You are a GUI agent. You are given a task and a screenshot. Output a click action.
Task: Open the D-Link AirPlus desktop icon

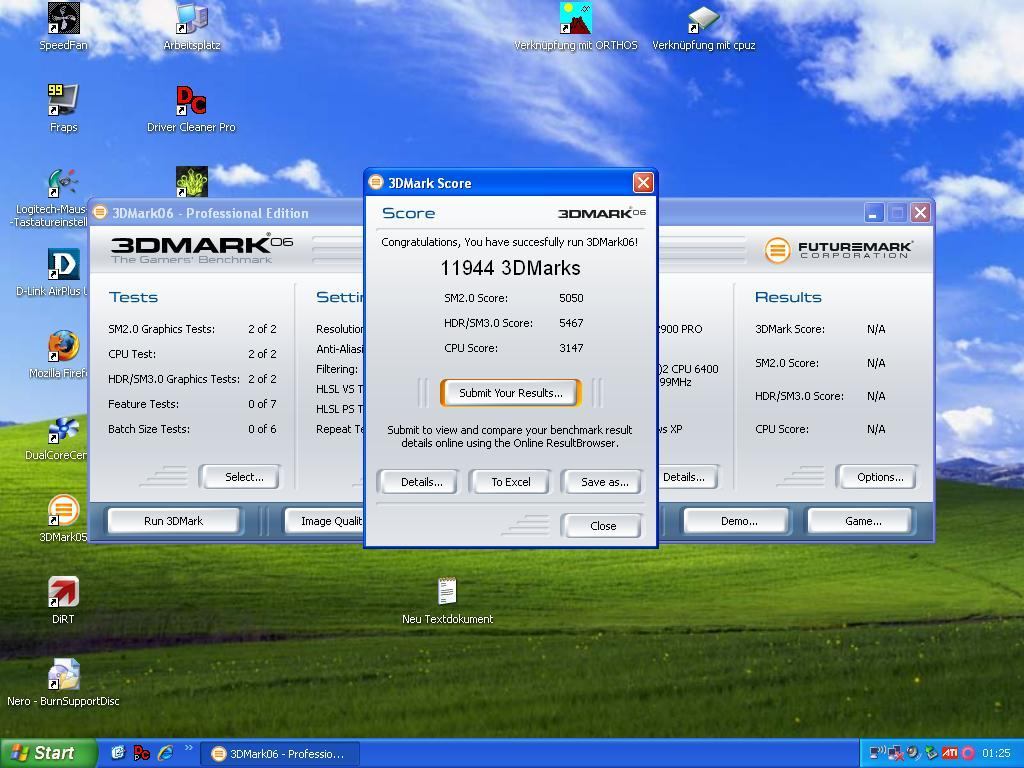coord(63,272)
